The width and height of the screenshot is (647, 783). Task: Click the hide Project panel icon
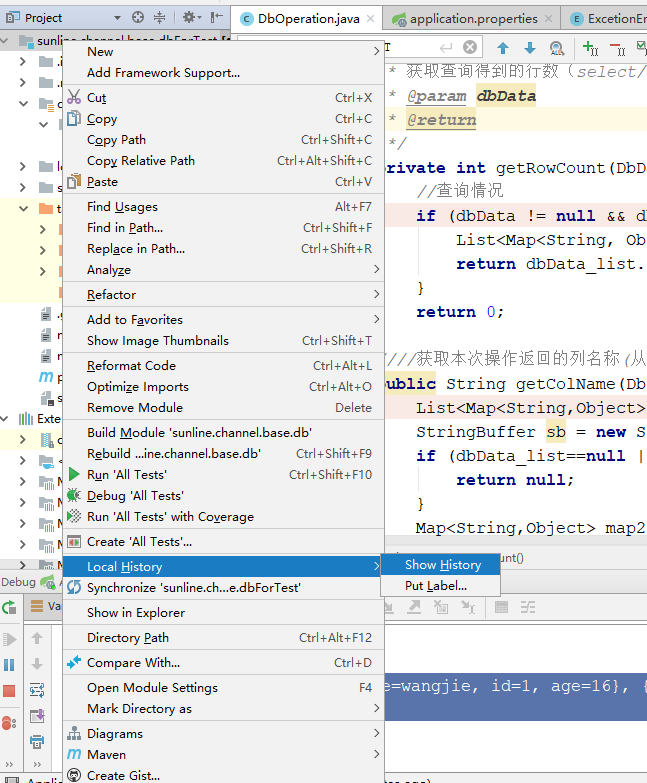pos(216,18)
